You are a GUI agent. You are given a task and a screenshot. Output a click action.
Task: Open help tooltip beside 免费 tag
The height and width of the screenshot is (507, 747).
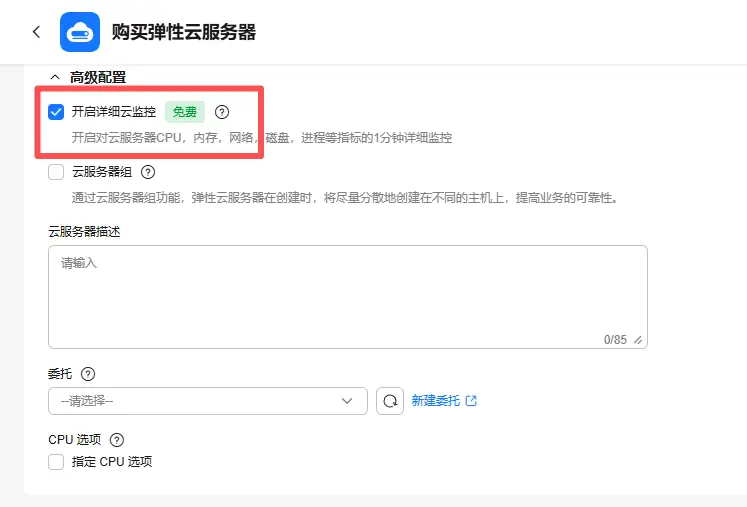pyautogui.click(x=222, y=112)
